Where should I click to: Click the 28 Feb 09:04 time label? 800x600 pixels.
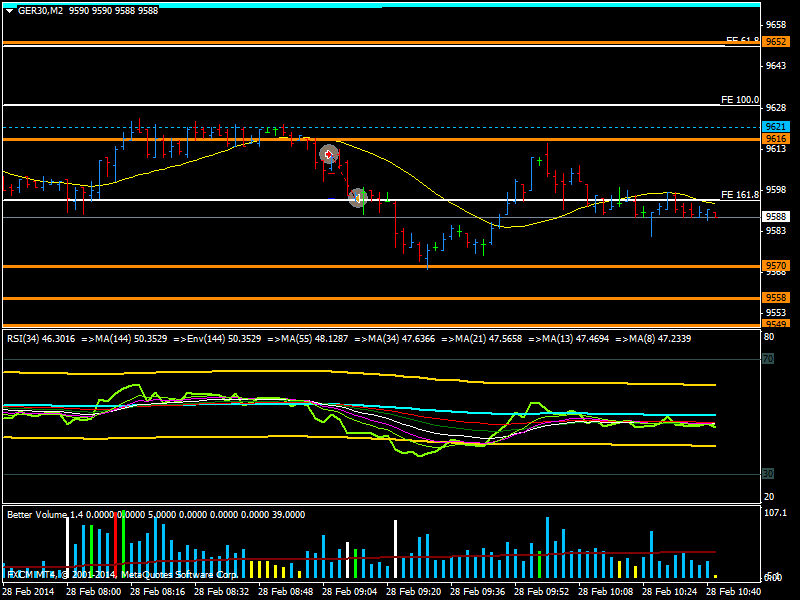coord(352,591)
